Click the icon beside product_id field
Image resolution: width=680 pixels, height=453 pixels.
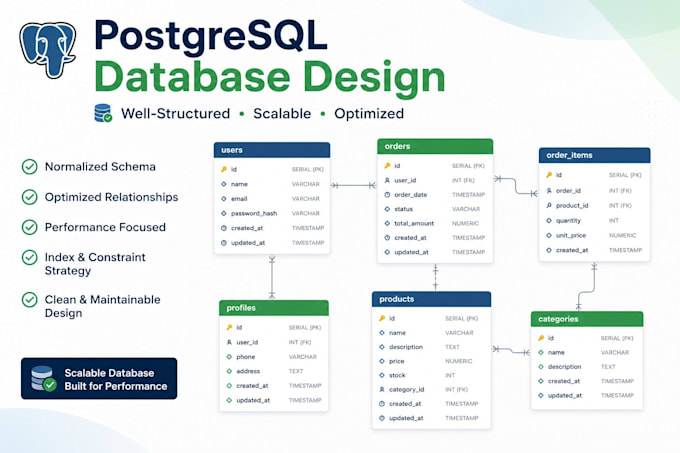[x=549, y=205]
